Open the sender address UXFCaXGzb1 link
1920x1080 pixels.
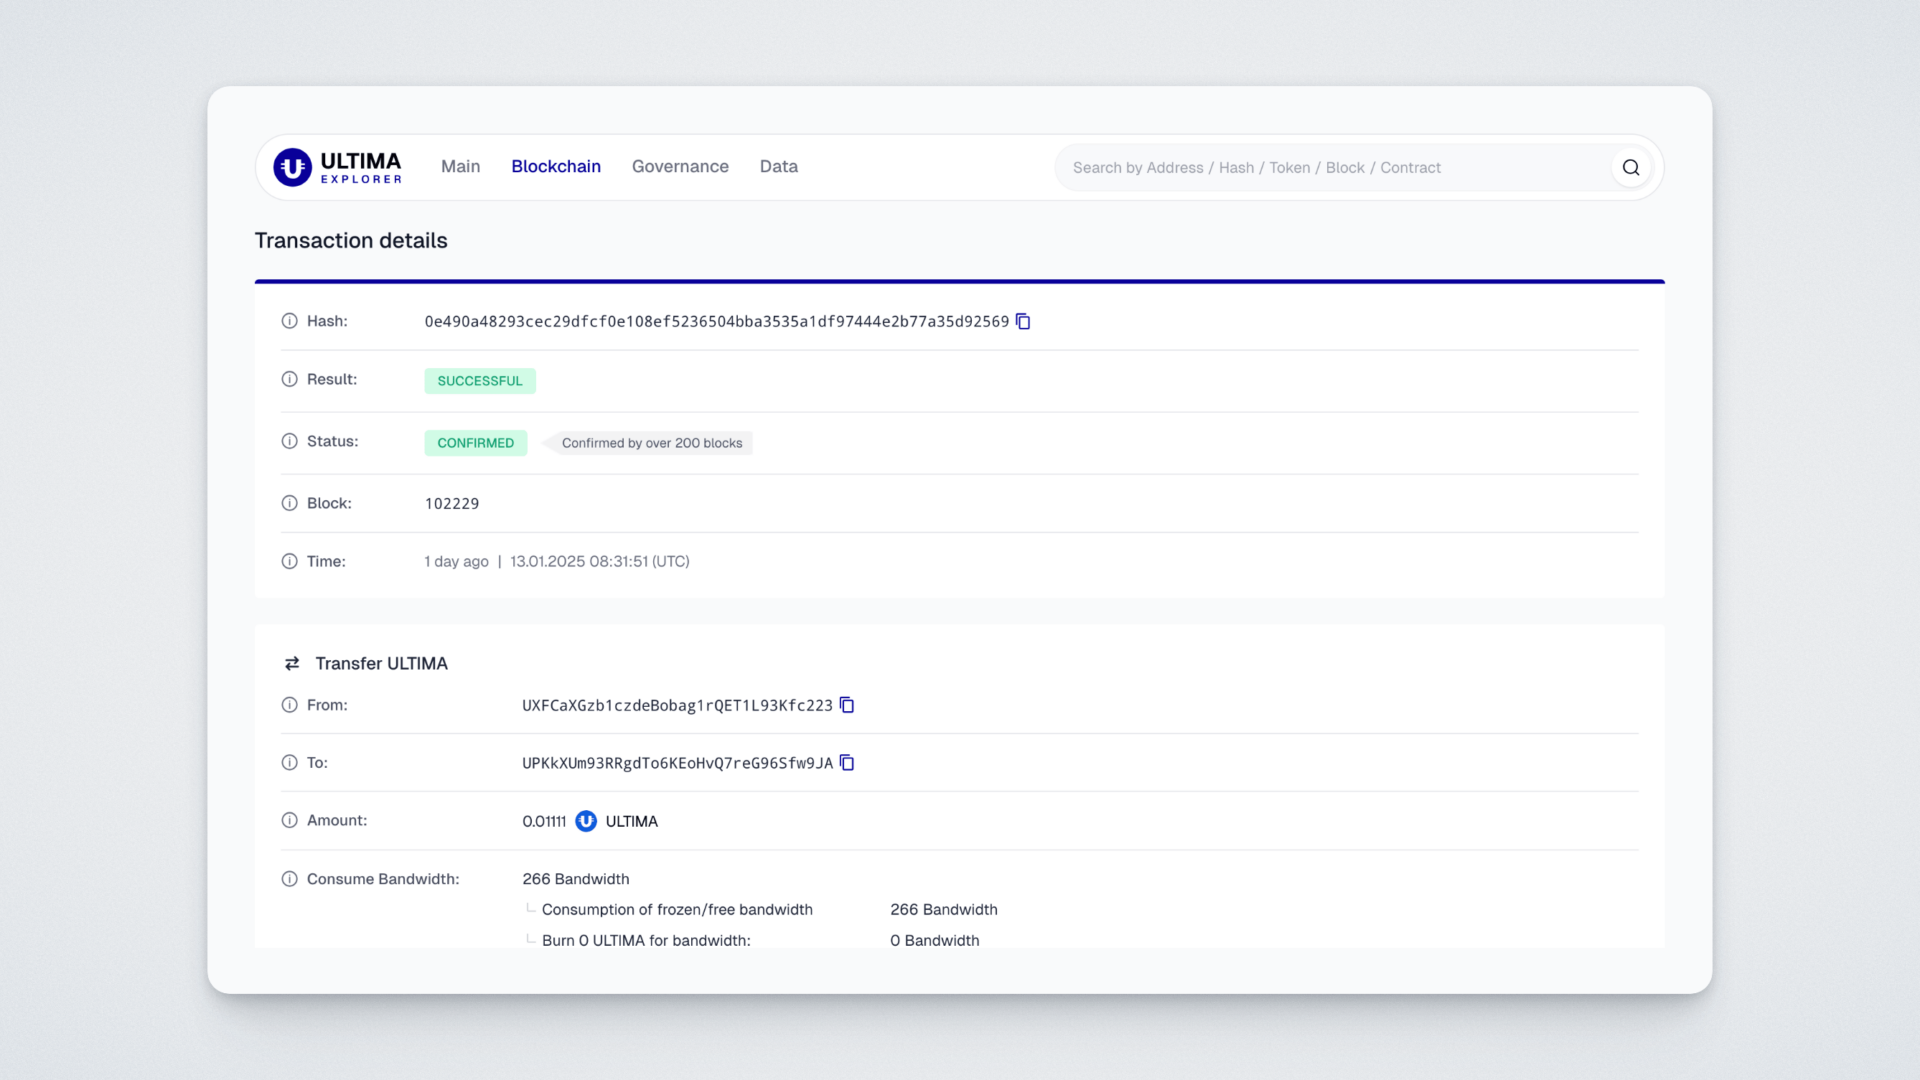point(677,706)
